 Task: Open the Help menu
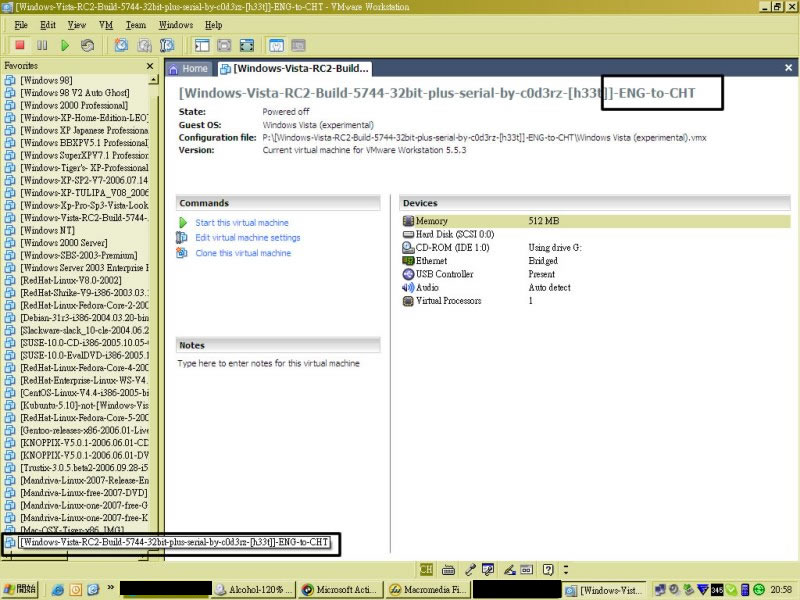click(x=213, y=24)
